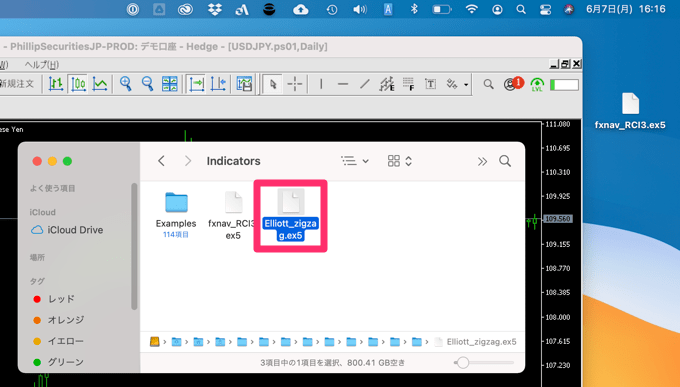This screenshot has height=387, width=680.
Task: Draw a vertical line
Action: [x=321, y=84]
